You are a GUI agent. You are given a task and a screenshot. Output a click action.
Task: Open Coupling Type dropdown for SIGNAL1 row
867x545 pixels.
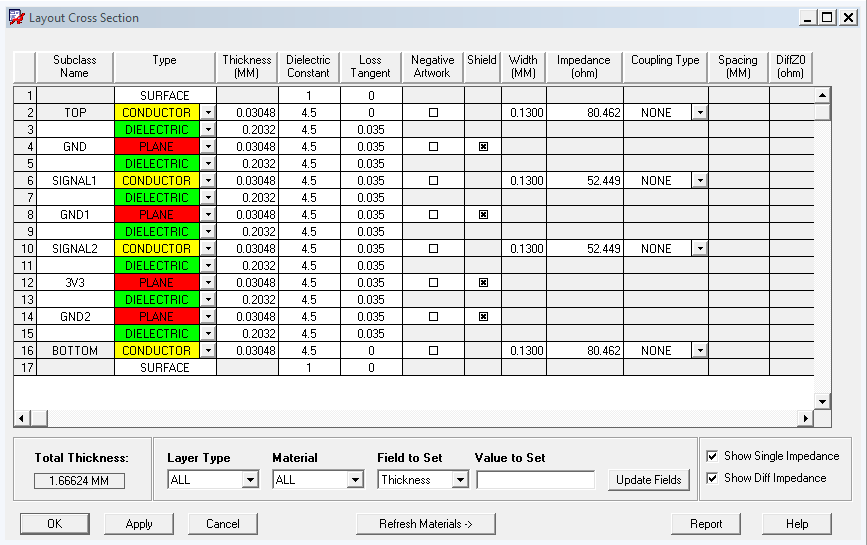(700, 181)
